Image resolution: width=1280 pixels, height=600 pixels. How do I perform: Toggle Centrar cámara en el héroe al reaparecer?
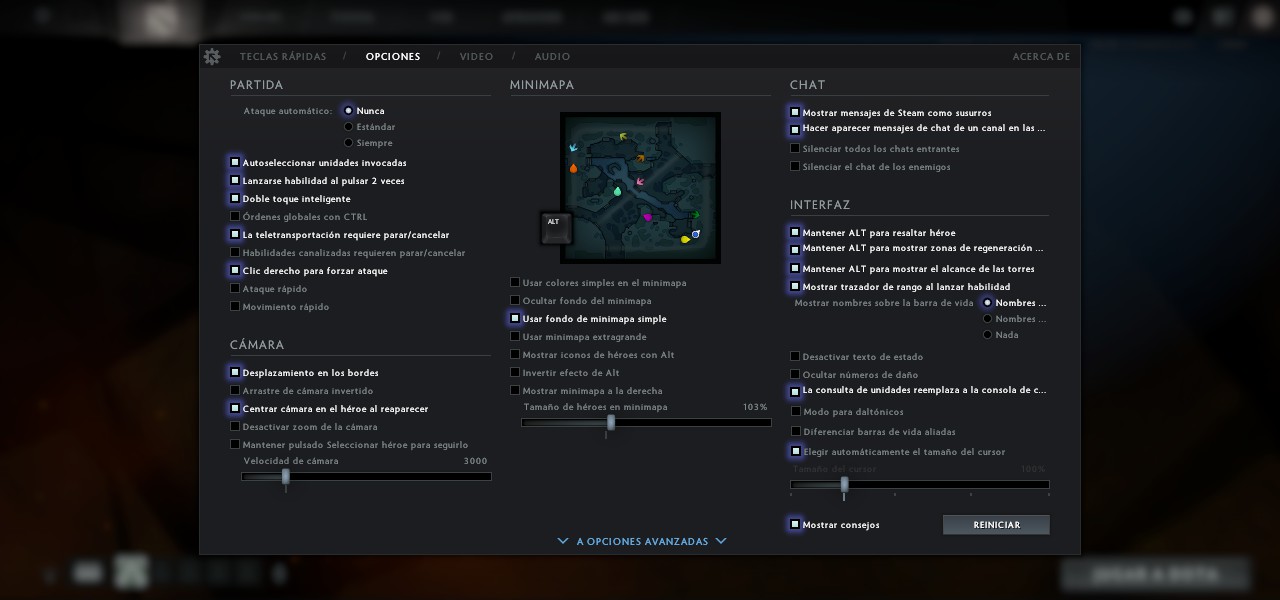[x=235, y=408]
